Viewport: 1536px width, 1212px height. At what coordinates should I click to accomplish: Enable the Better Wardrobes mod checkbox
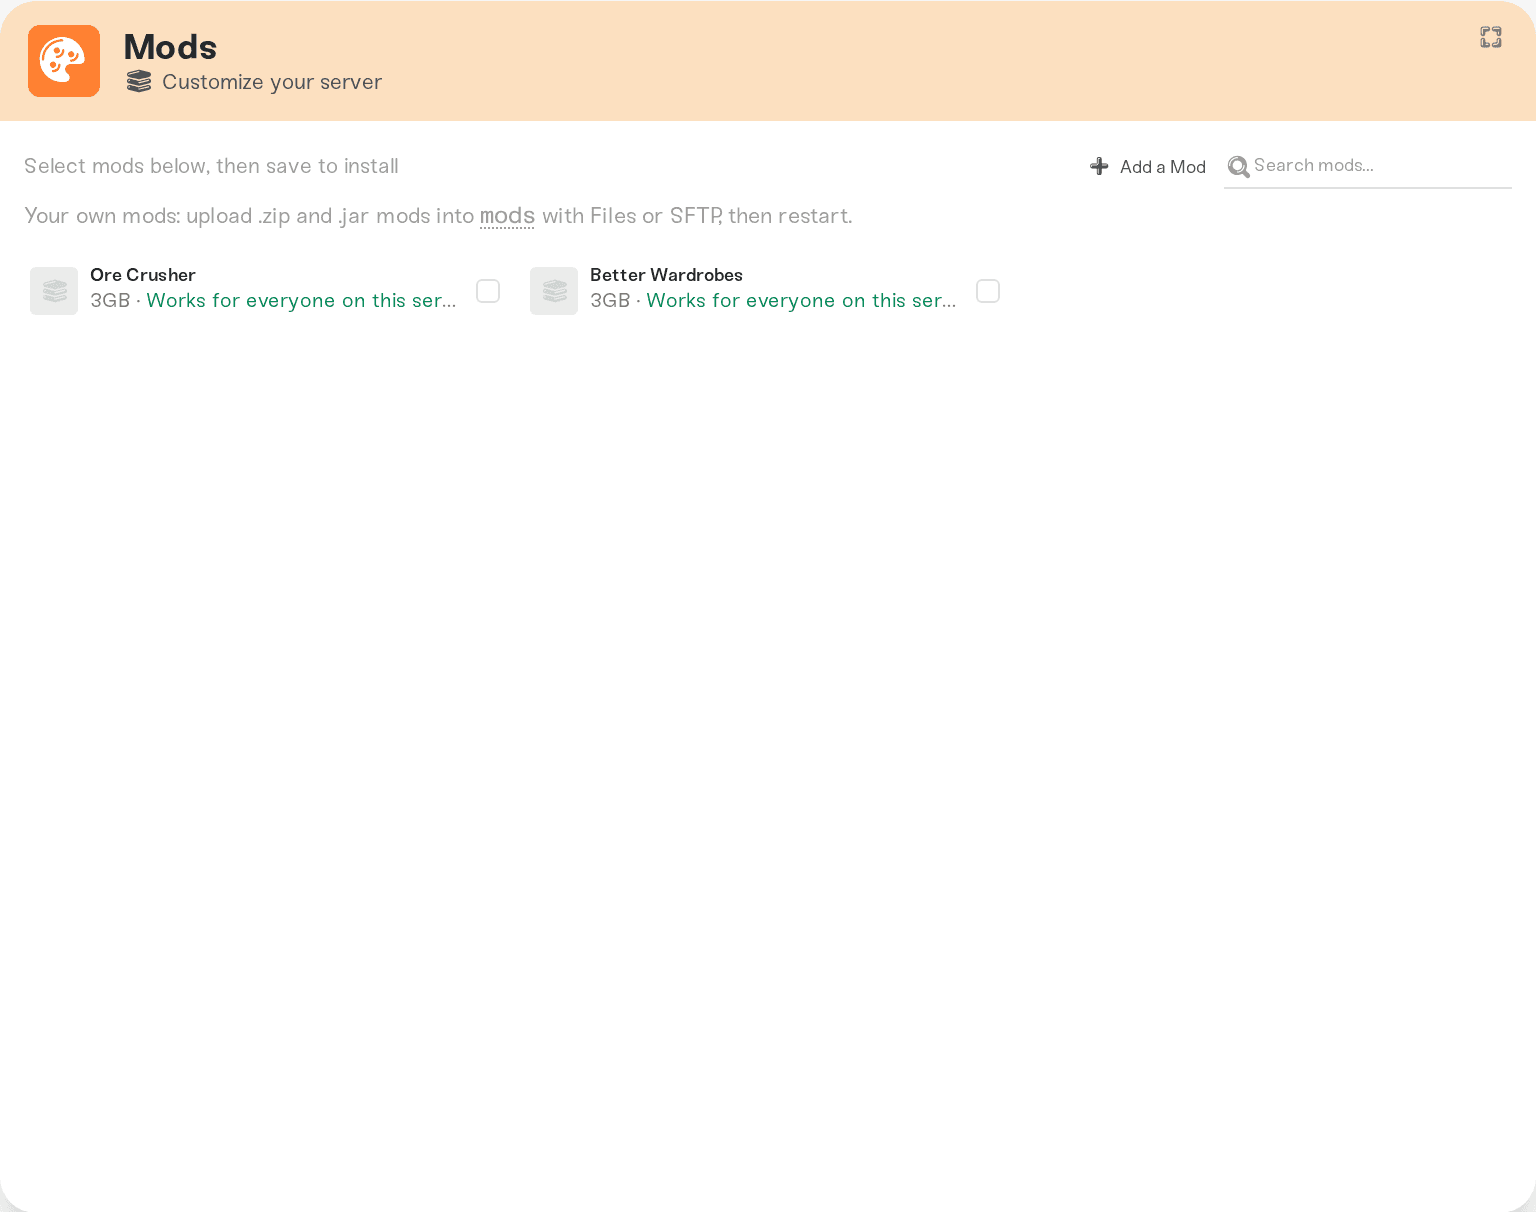988,291
